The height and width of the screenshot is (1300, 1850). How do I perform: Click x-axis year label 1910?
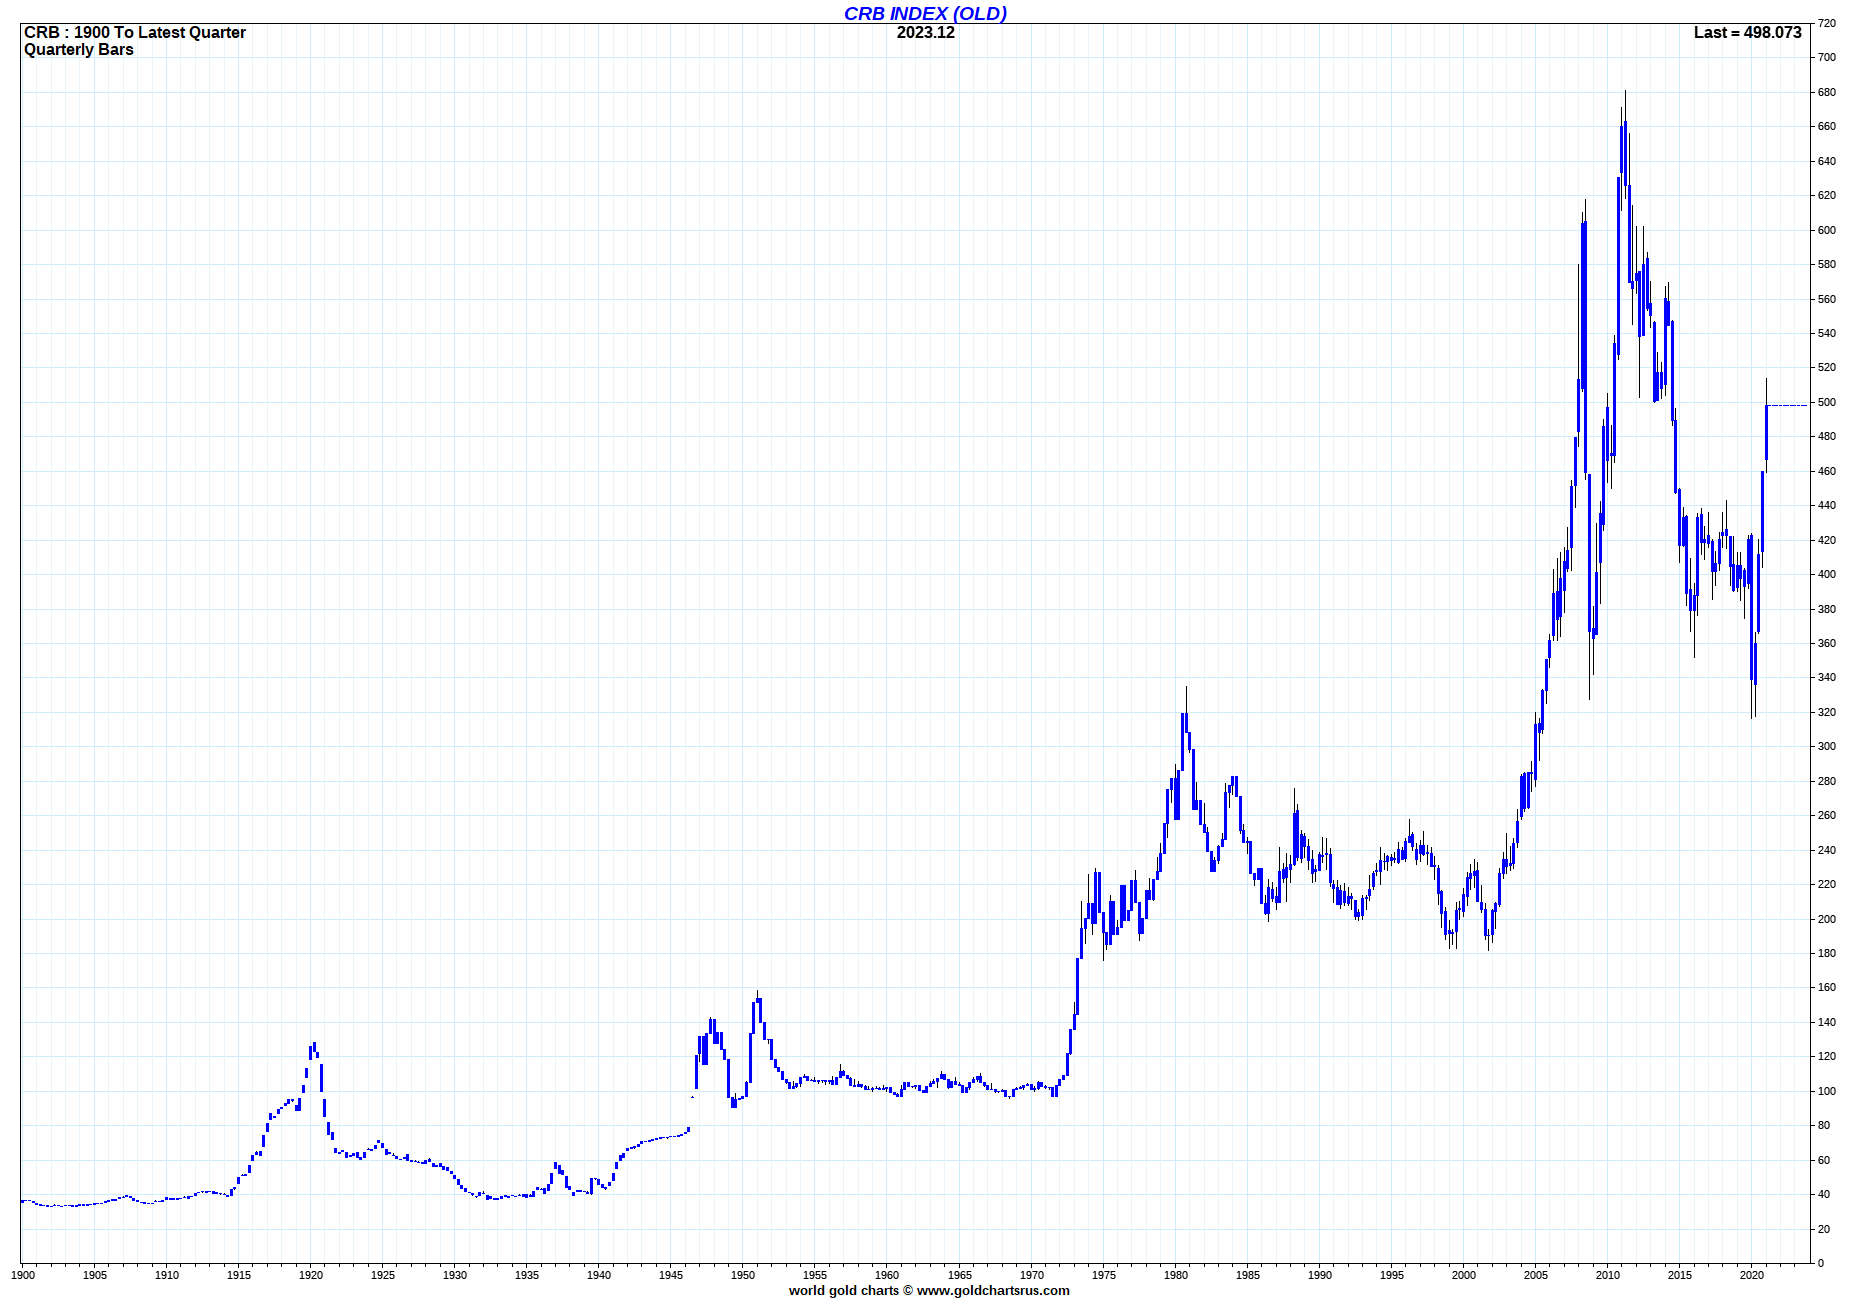pos(167,1274)
